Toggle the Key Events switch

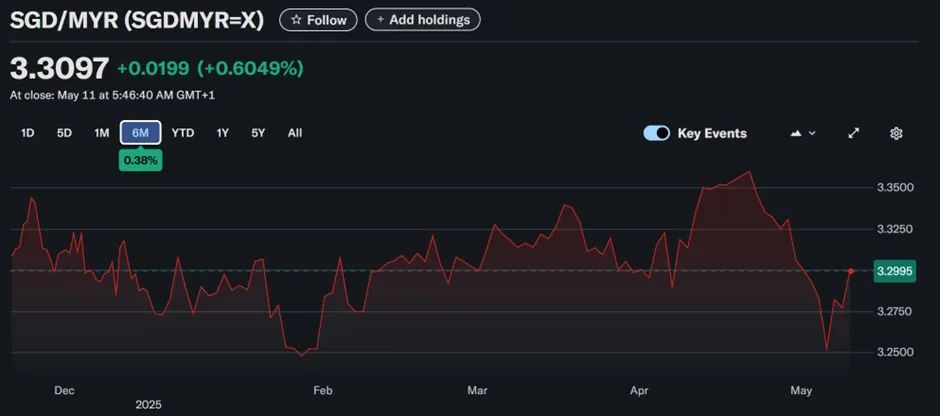(656, 133)
